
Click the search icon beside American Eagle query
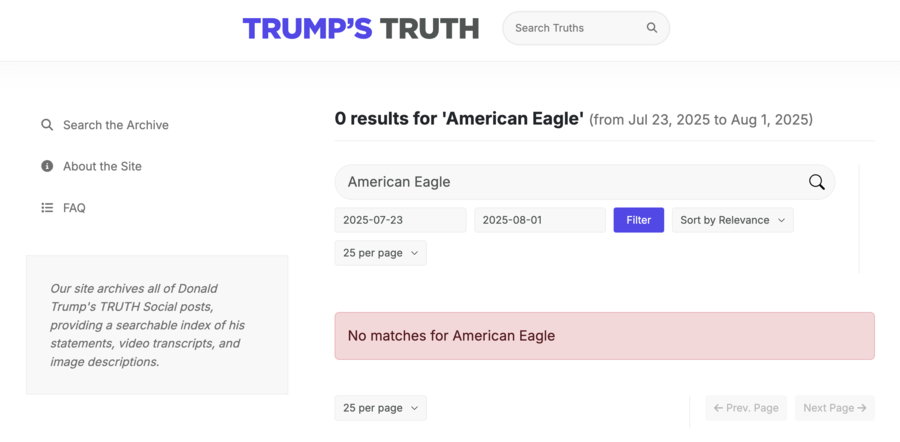pos(816,182)
